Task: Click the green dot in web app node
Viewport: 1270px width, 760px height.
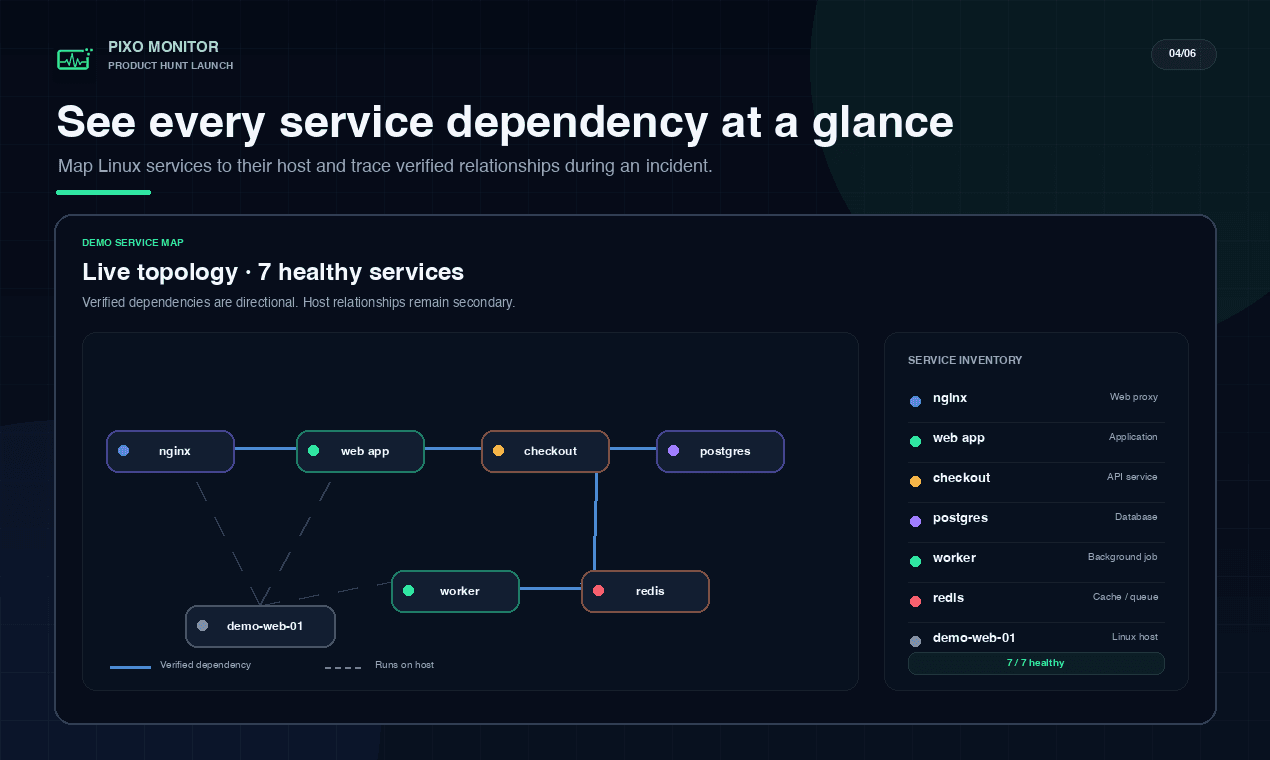Action: pyautogui.click(x=314, y=451)
